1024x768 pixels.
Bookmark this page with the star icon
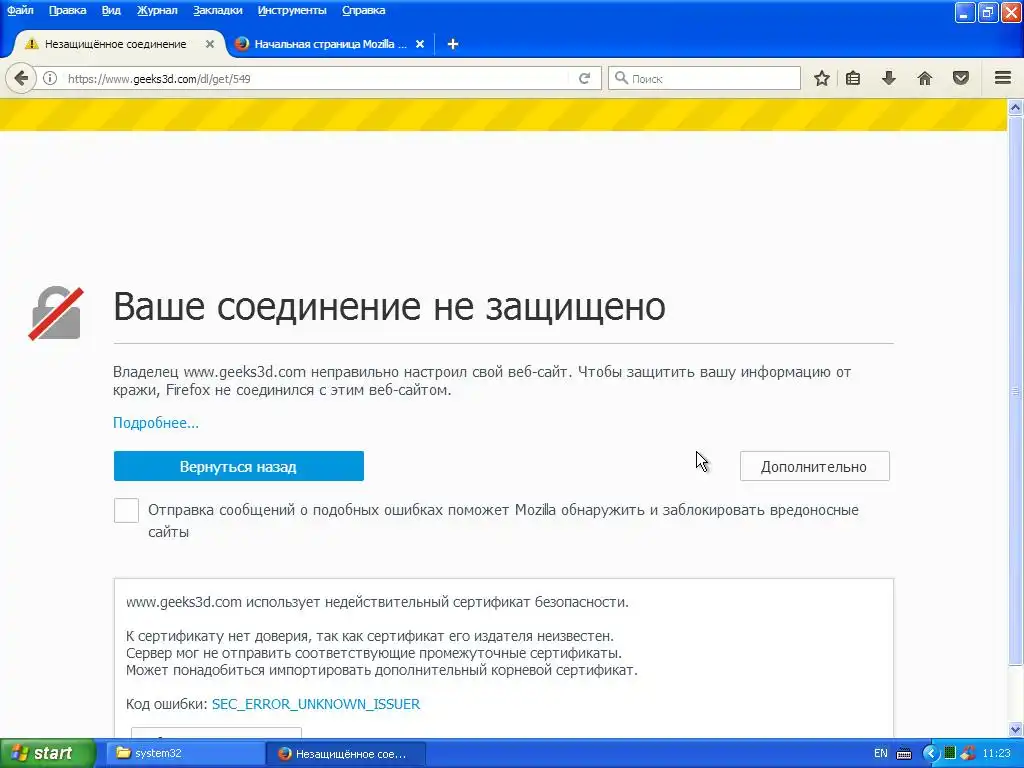(822, 78)
